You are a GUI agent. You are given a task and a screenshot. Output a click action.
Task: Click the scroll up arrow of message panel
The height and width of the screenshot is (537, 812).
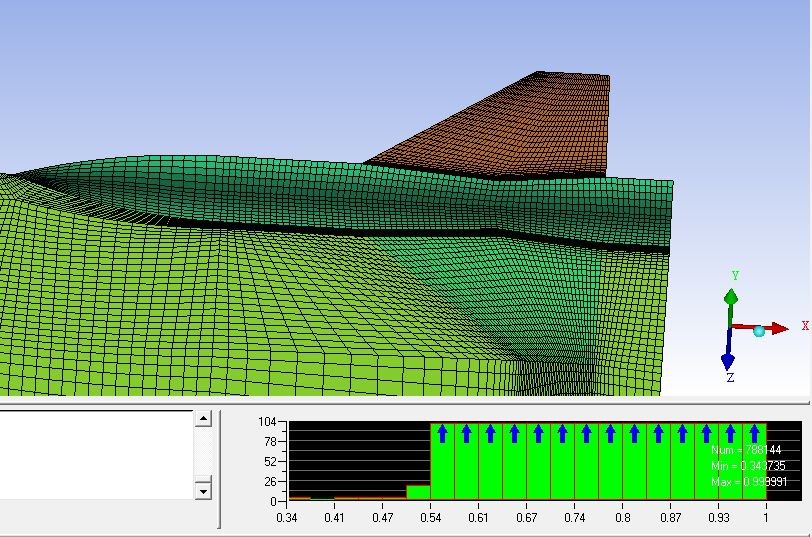click(203, 419)
